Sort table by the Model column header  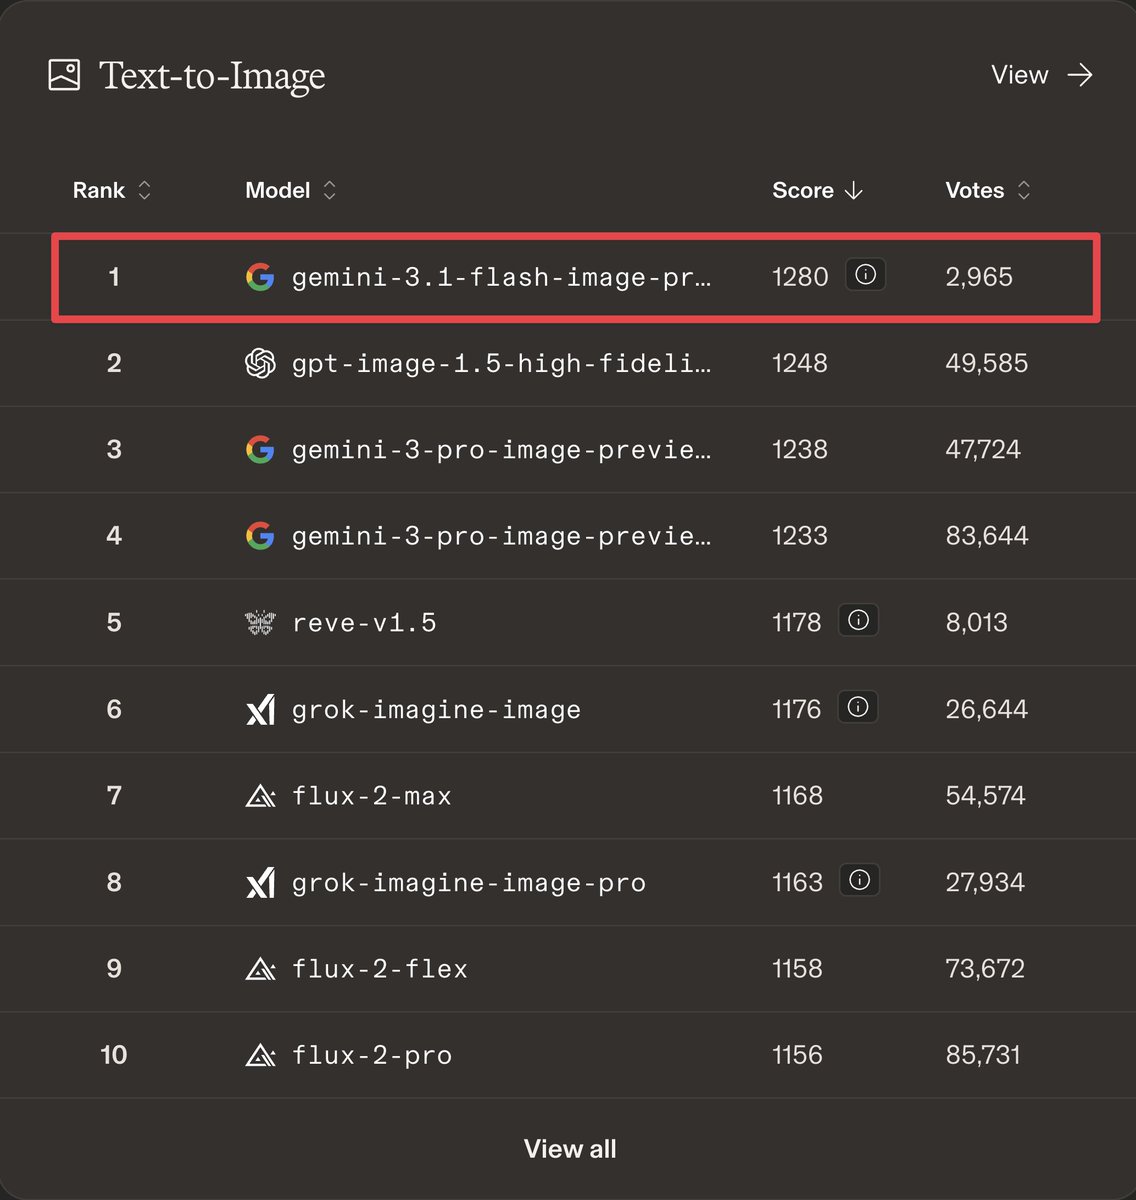click(290, 190)
